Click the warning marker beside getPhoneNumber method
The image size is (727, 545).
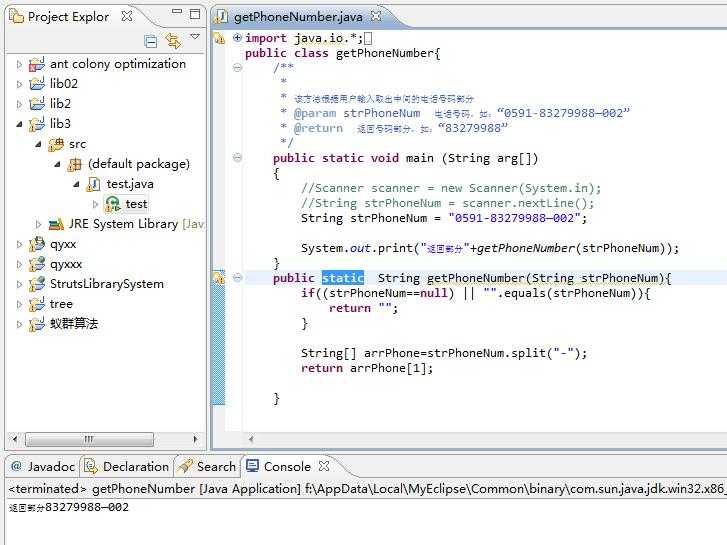coord(219,278)
